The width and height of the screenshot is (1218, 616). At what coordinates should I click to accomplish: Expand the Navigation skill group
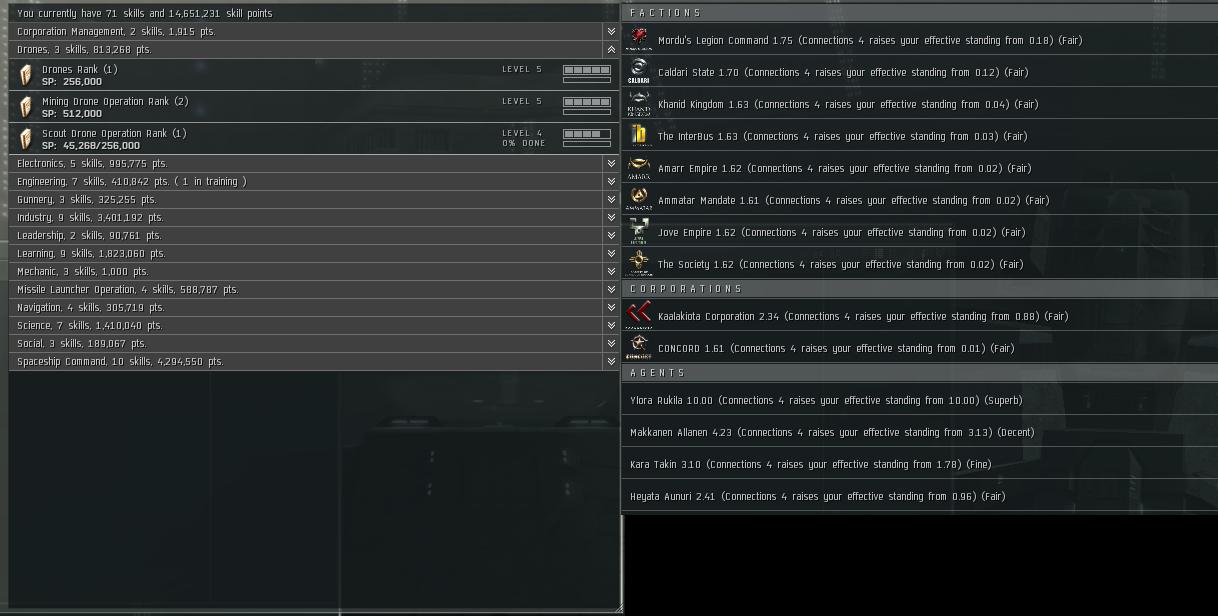pyautogui.click(x=611, y=308)
